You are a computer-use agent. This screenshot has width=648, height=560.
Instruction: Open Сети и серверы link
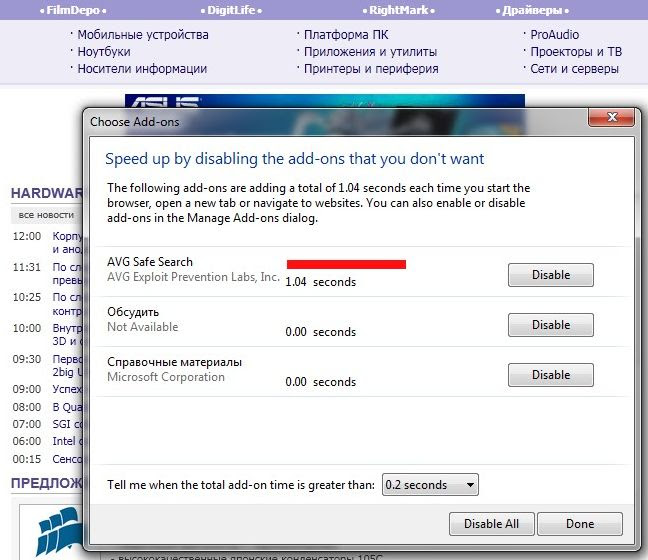(x=574, y=69)
